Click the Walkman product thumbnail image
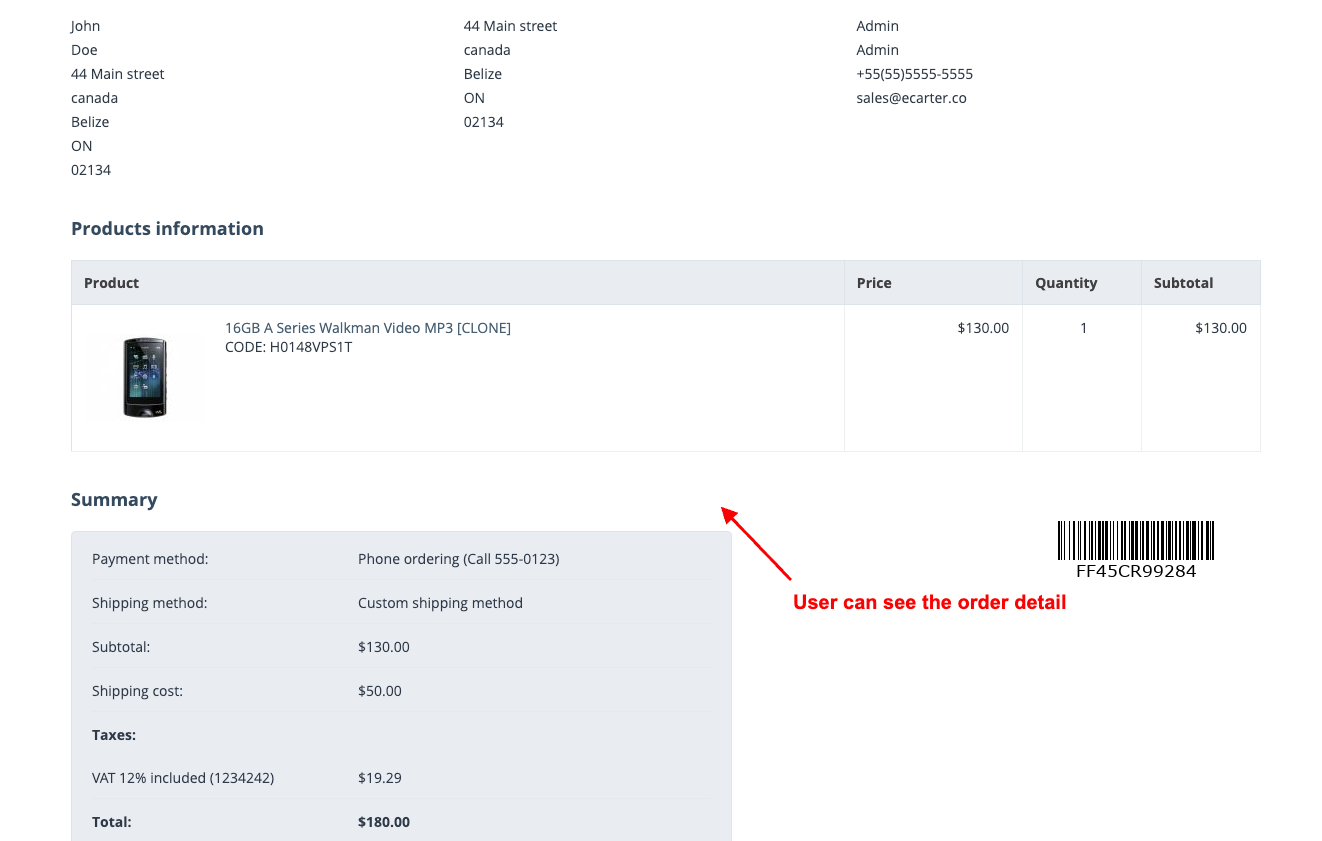The height and width of the screenshot is (841, 1322). point(146,377)
